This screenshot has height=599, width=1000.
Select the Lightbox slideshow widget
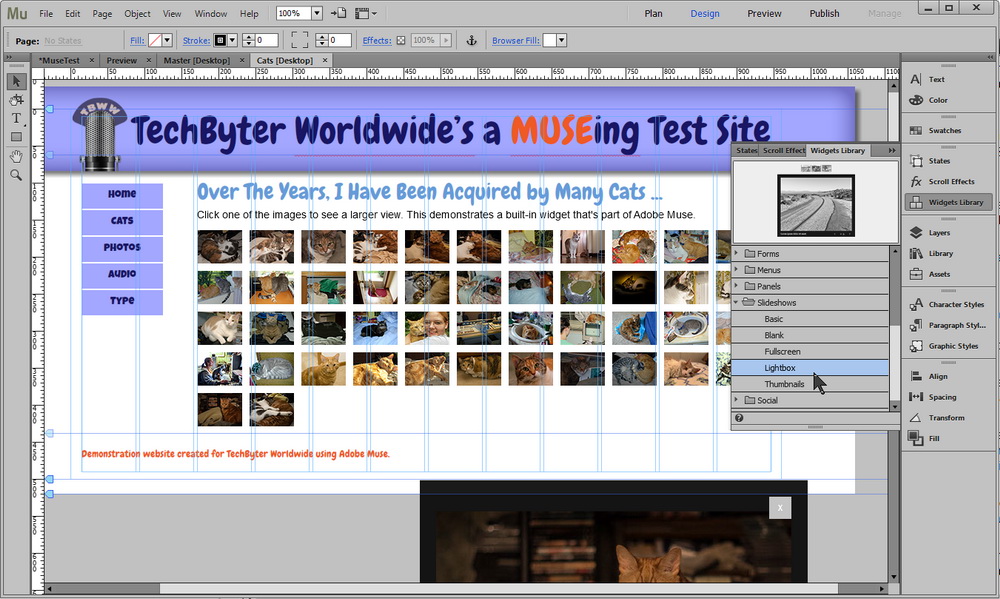[x=810, y=367]
